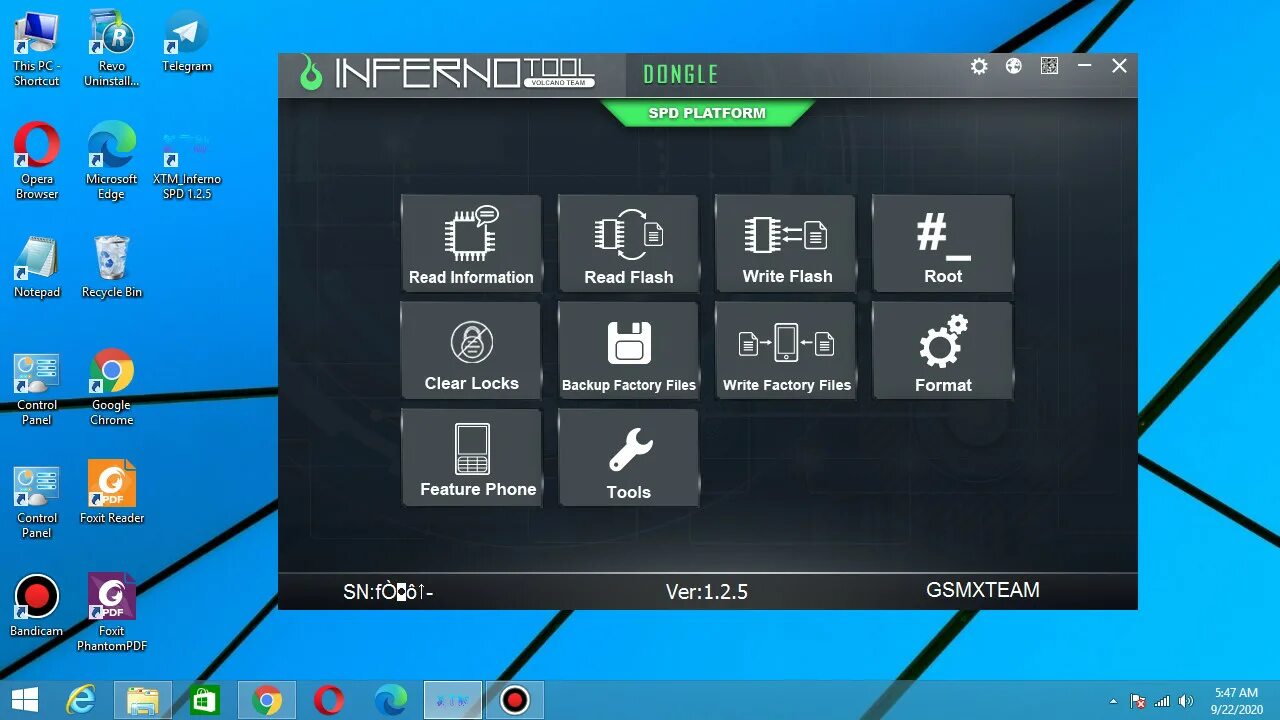Select Google Chrome desktop icon
The height and width of the screenshot is (720, 1280).
(112, 387)
